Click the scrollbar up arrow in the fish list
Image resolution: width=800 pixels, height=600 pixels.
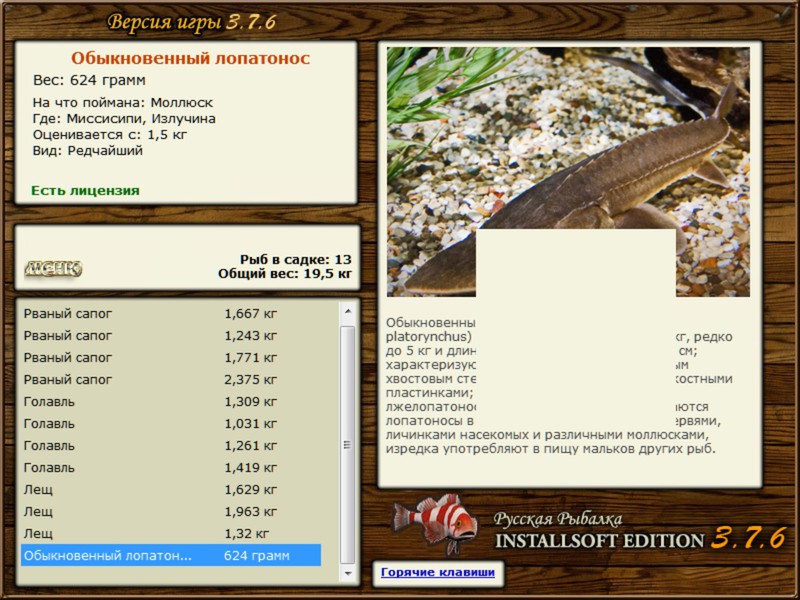tap(348, 311)
